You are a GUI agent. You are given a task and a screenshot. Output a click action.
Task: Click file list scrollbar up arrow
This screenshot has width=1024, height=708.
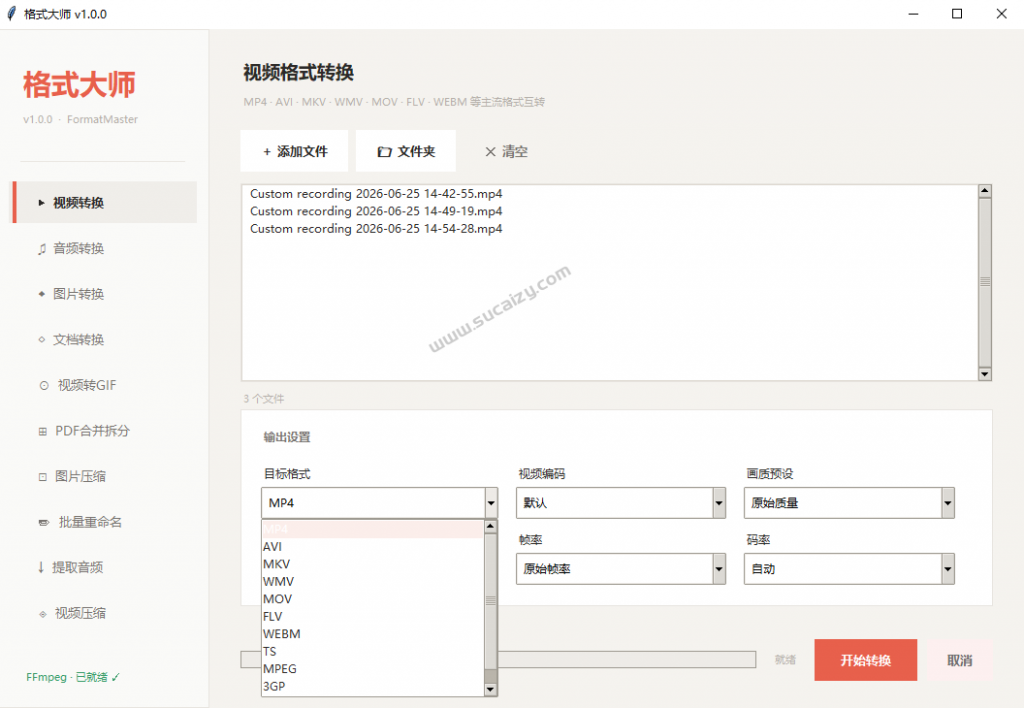pyautogui.click(x=985, y=191)
